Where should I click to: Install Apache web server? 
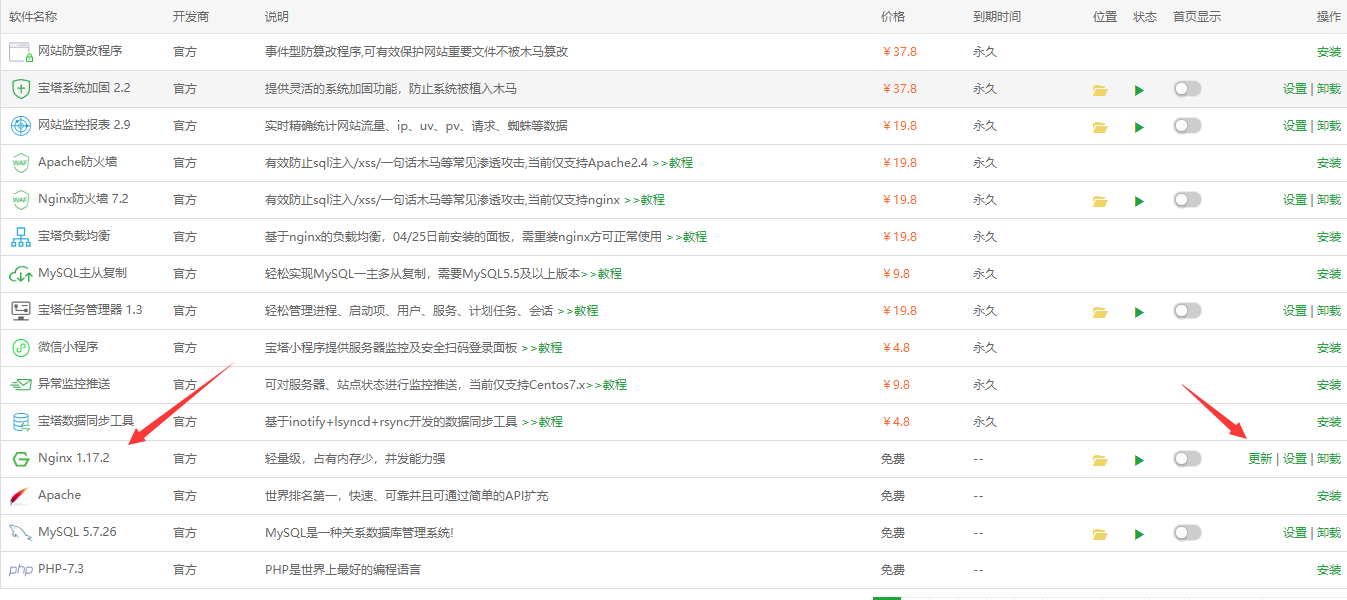click(x=1329, y=496)
